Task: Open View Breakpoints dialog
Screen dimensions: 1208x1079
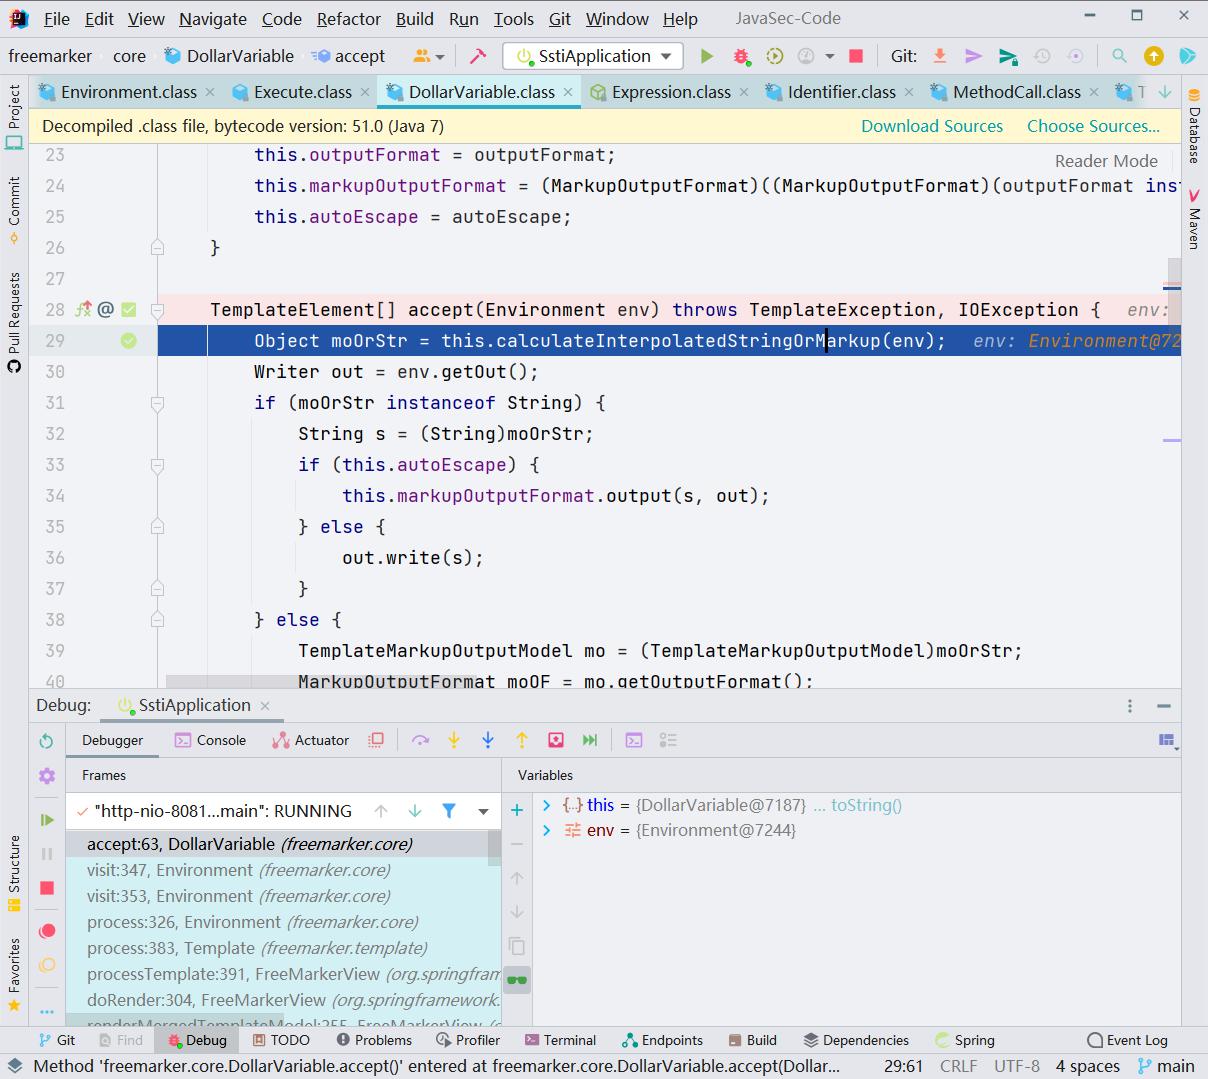Action: (x=46, y=929)
